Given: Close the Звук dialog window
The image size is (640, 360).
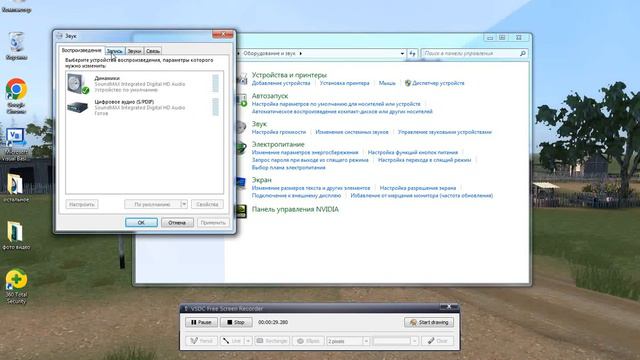Looking at the screenshot, I should click(223, 35).
